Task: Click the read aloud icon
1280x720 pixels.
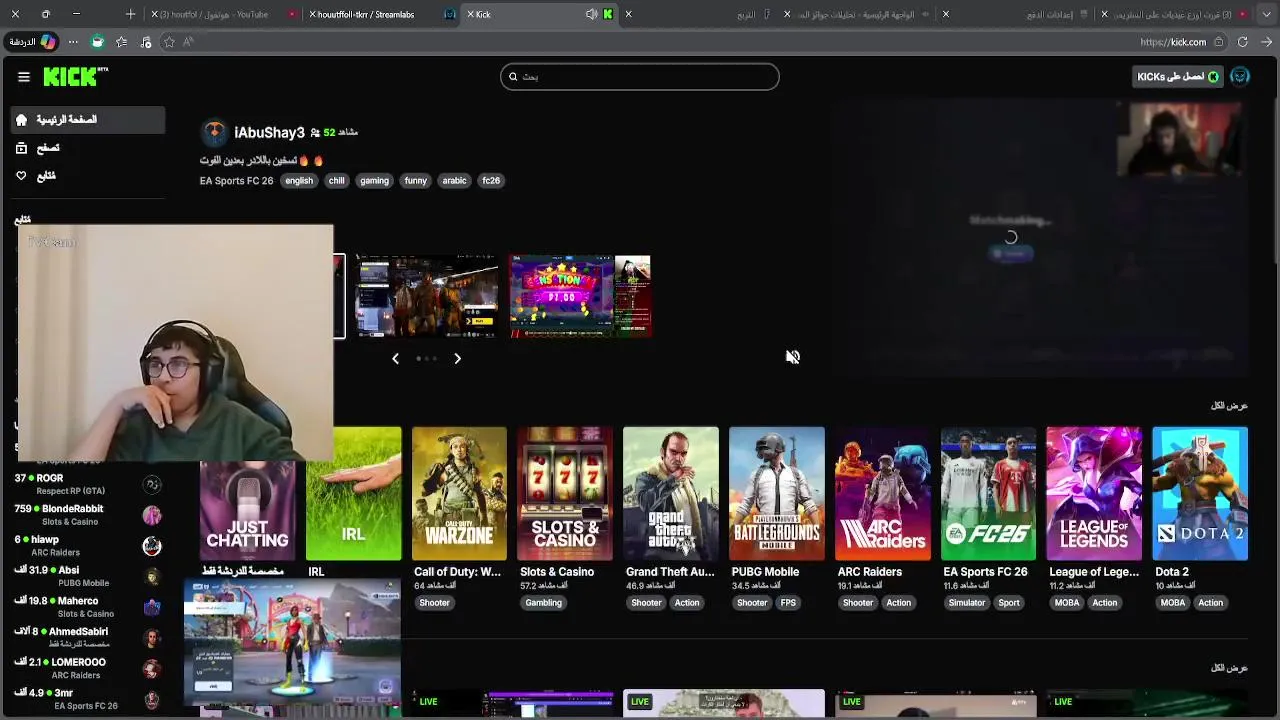Action: pos(188,42)
